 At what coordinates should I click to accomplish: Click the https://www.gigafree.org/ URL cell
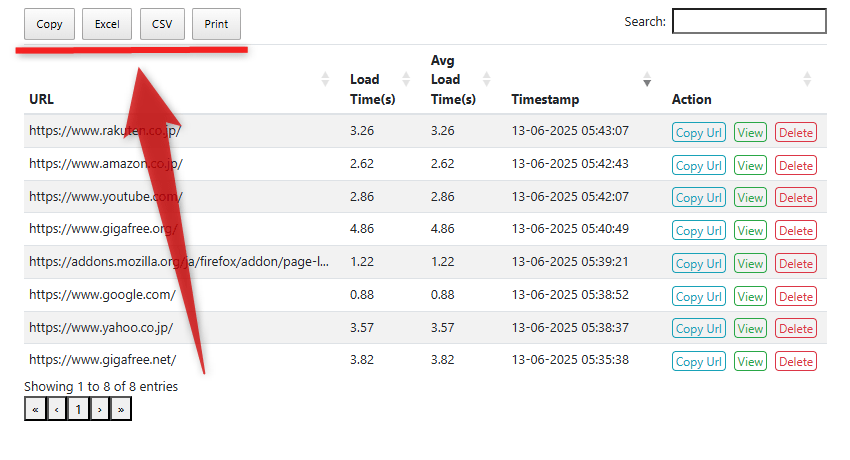[x=103, y=229]
